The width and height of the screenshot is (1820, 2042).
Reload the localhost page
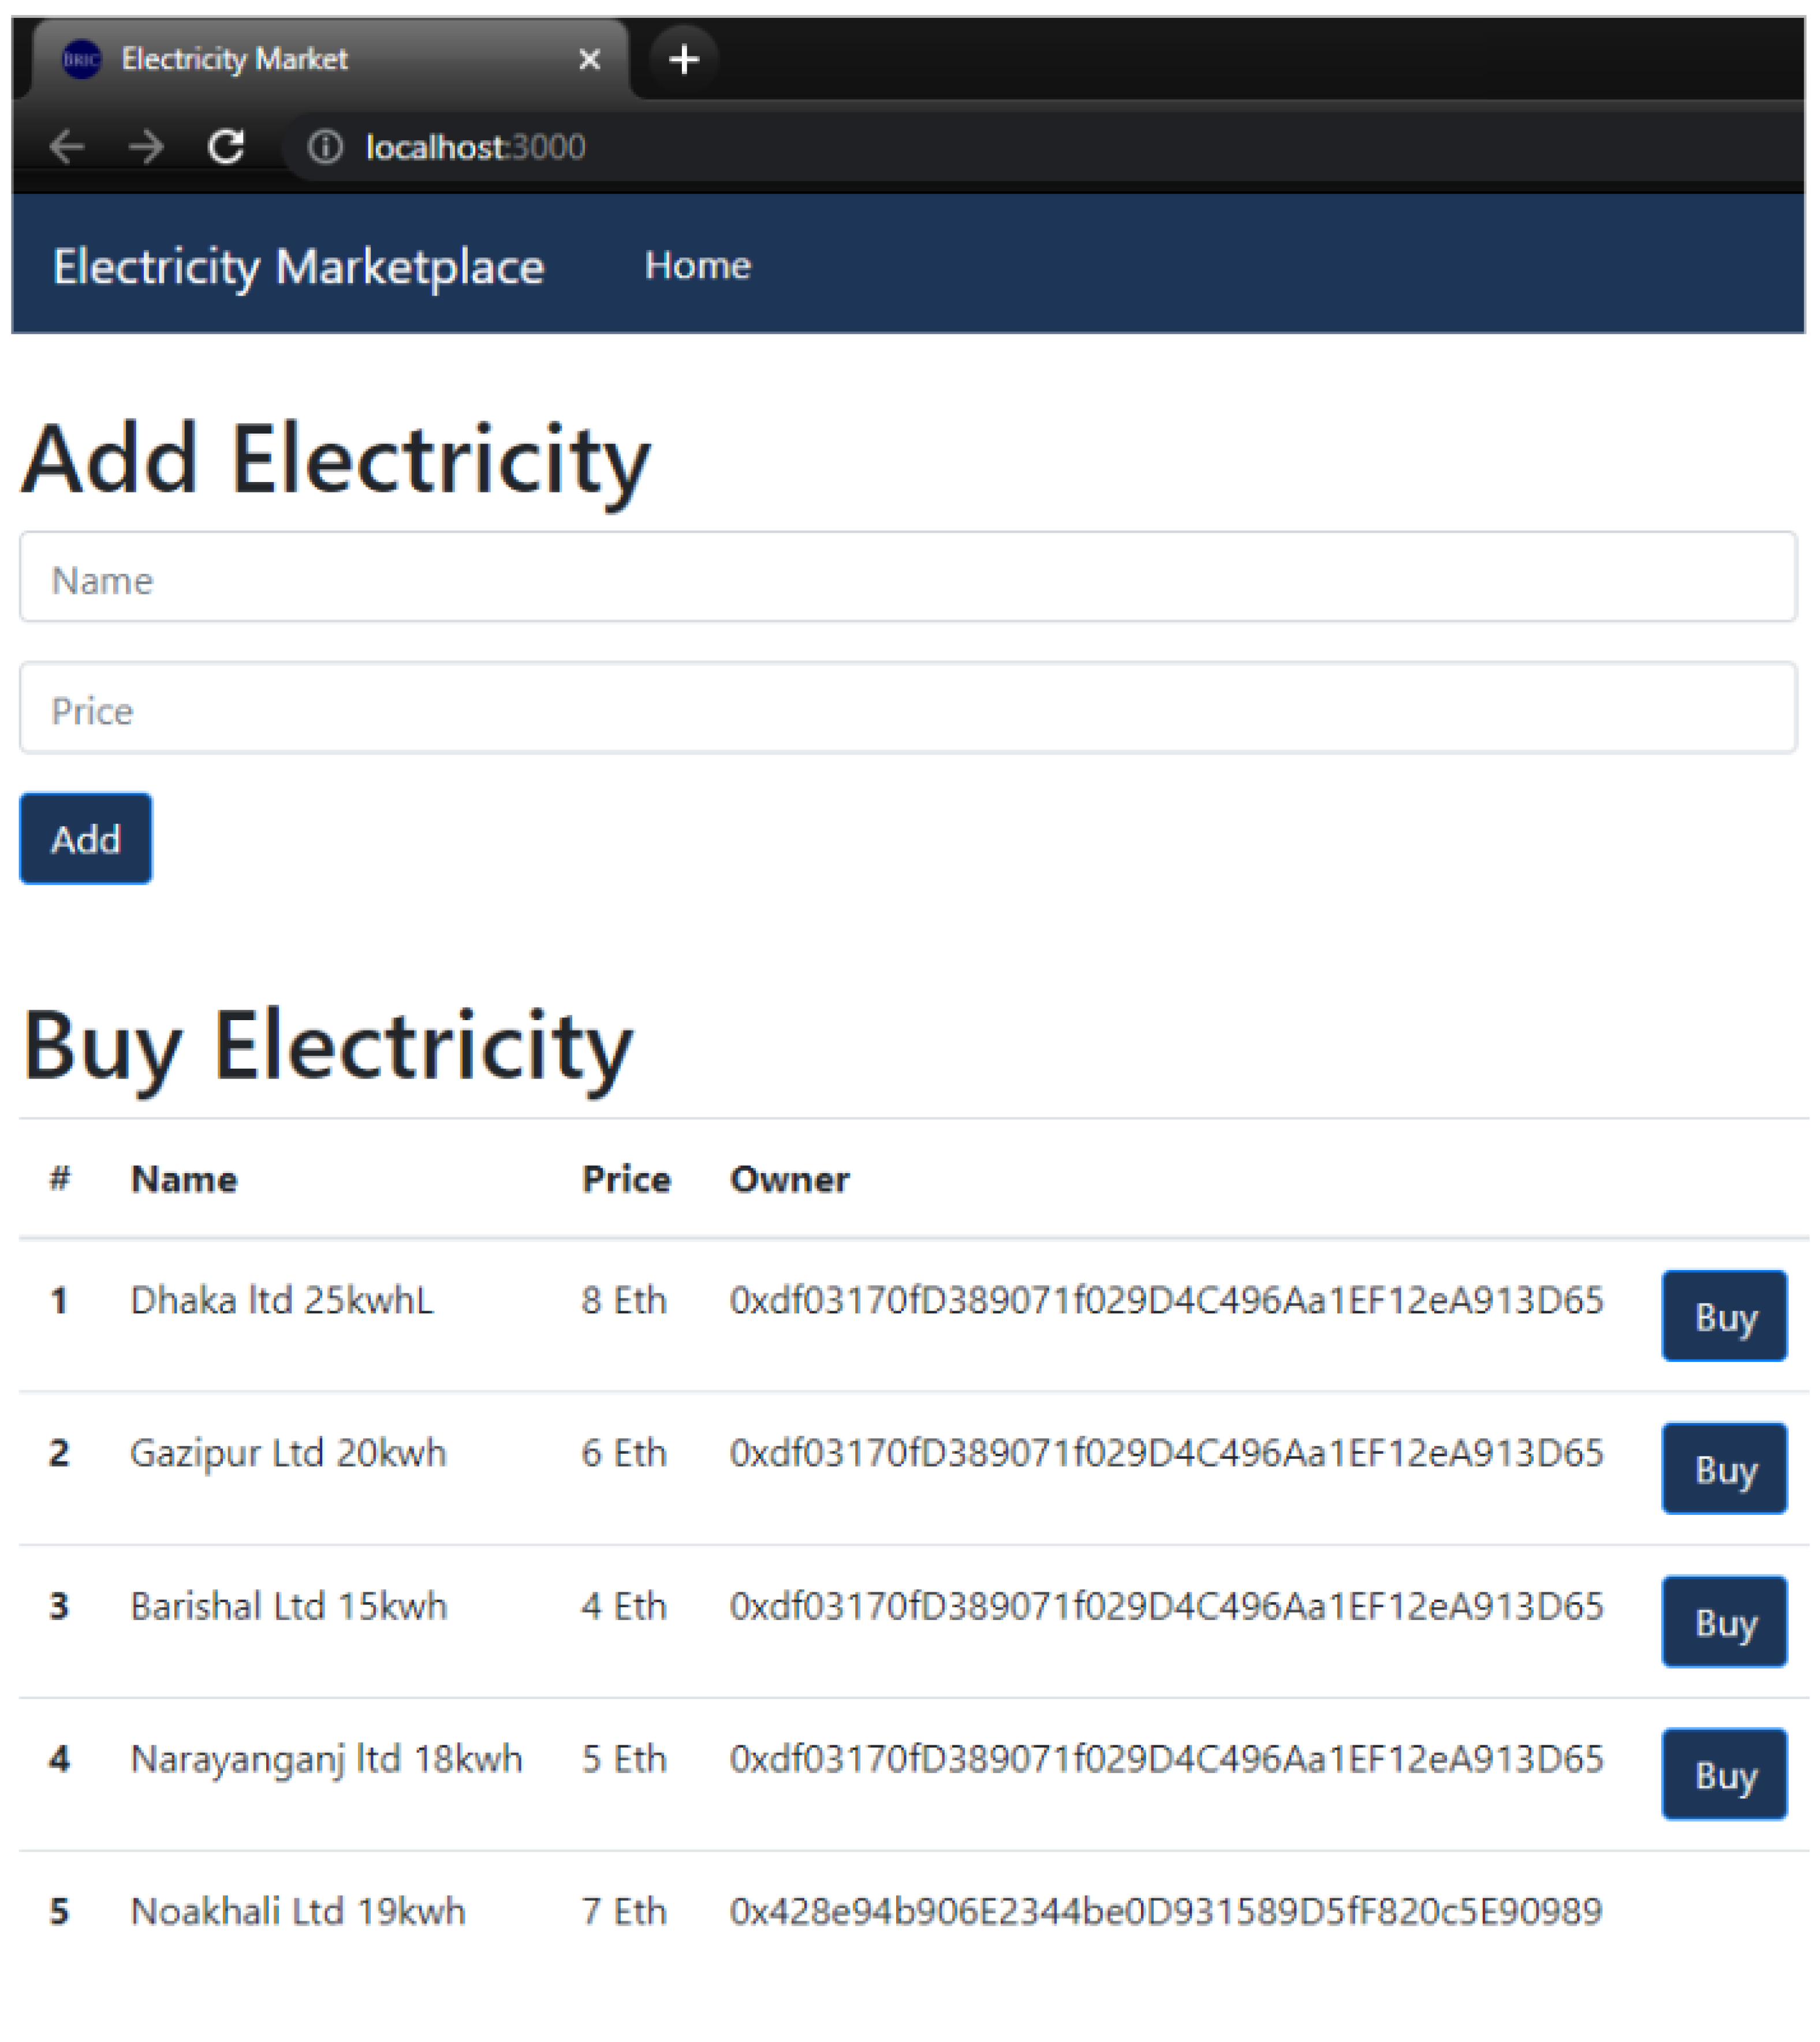pyautogui.click(x=226, y=147)
